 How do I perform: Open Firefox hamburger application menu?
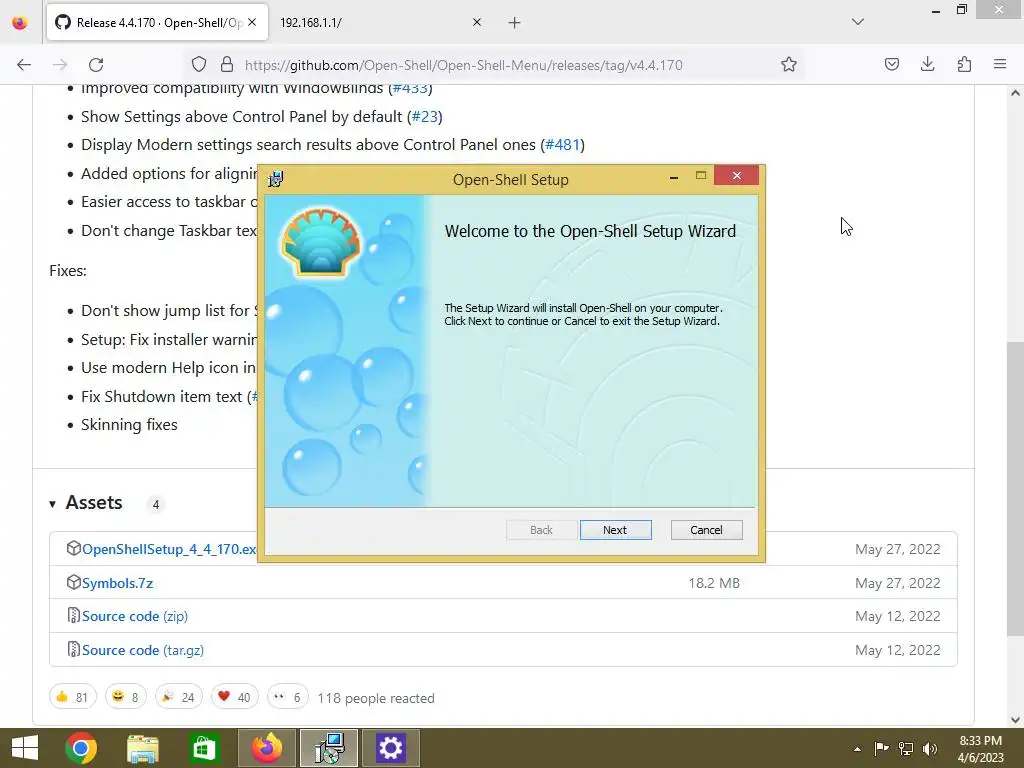1000,64
